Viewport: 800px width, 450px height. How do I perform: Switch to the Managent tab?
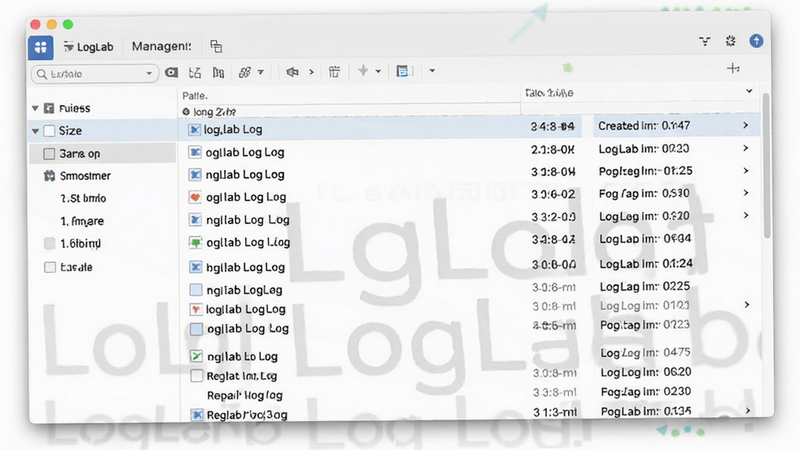[x=161, y=46]
